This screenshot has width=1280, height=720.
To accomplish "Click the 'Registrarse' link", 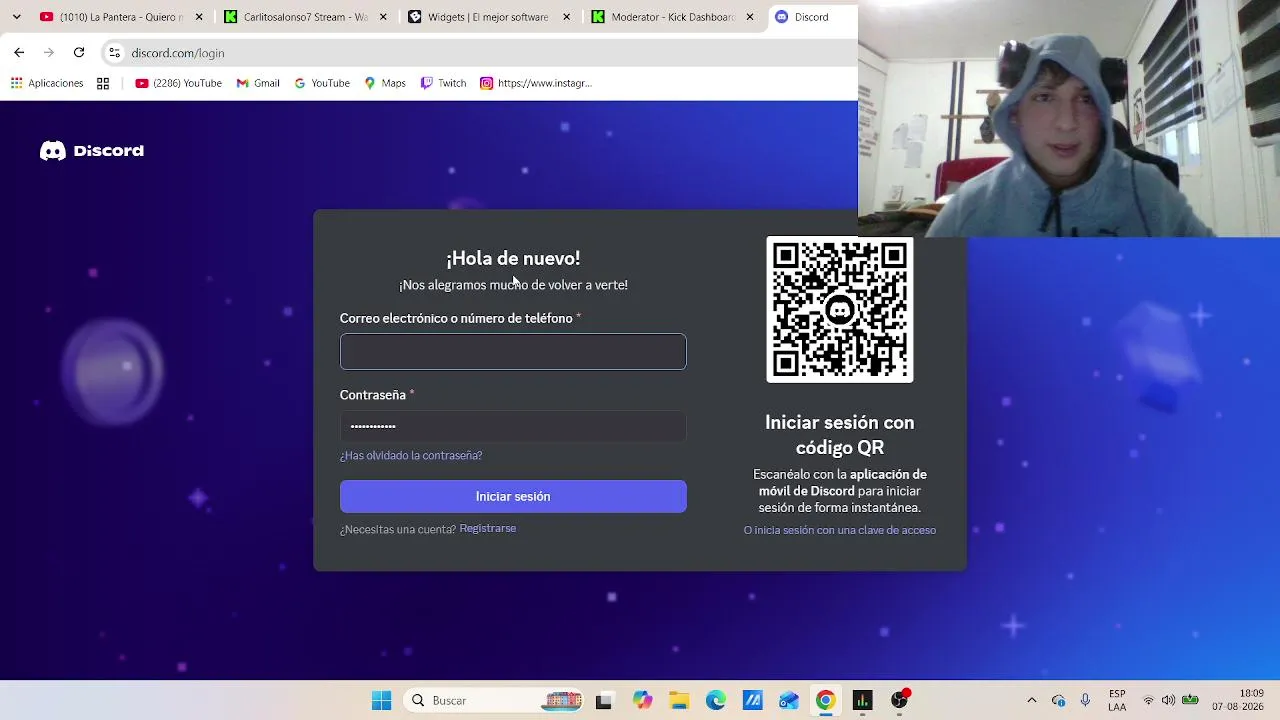I will click(x=488, y=528).
